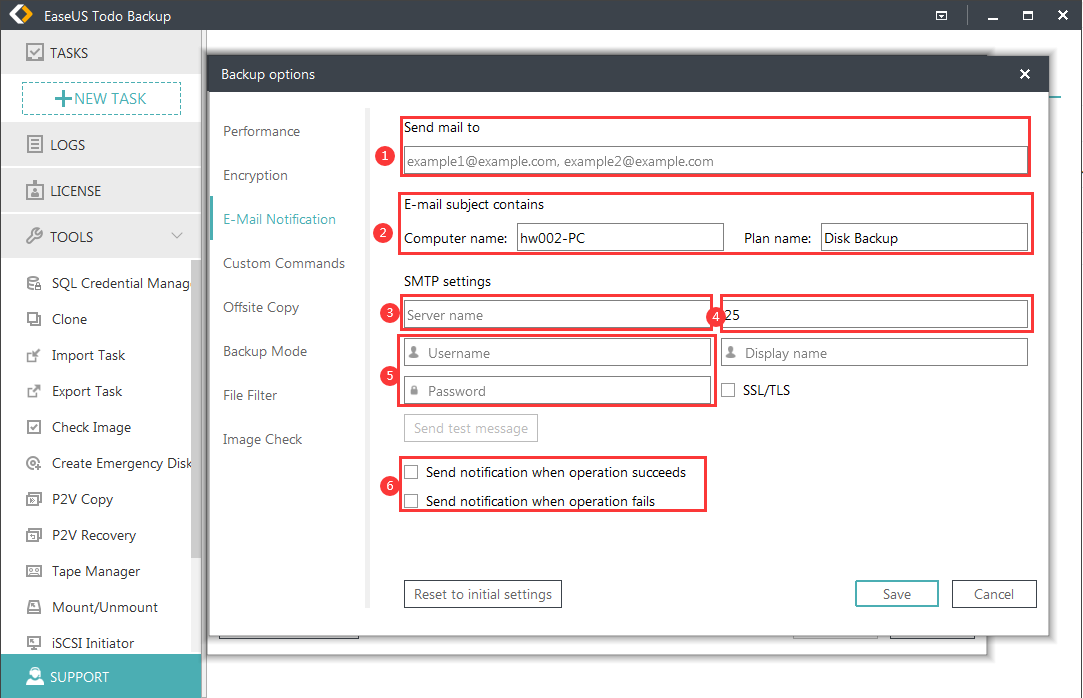1083x698 pixels.
Task: Click the Computer name field
Action: click(620, 237)
